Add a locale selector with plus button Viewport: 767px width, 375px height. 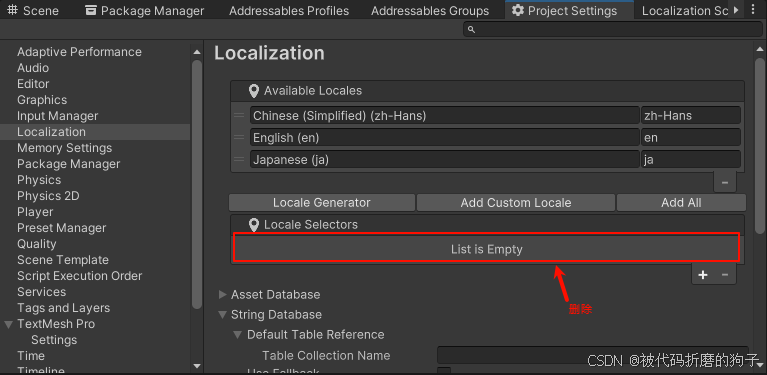[x=703, y=275]
